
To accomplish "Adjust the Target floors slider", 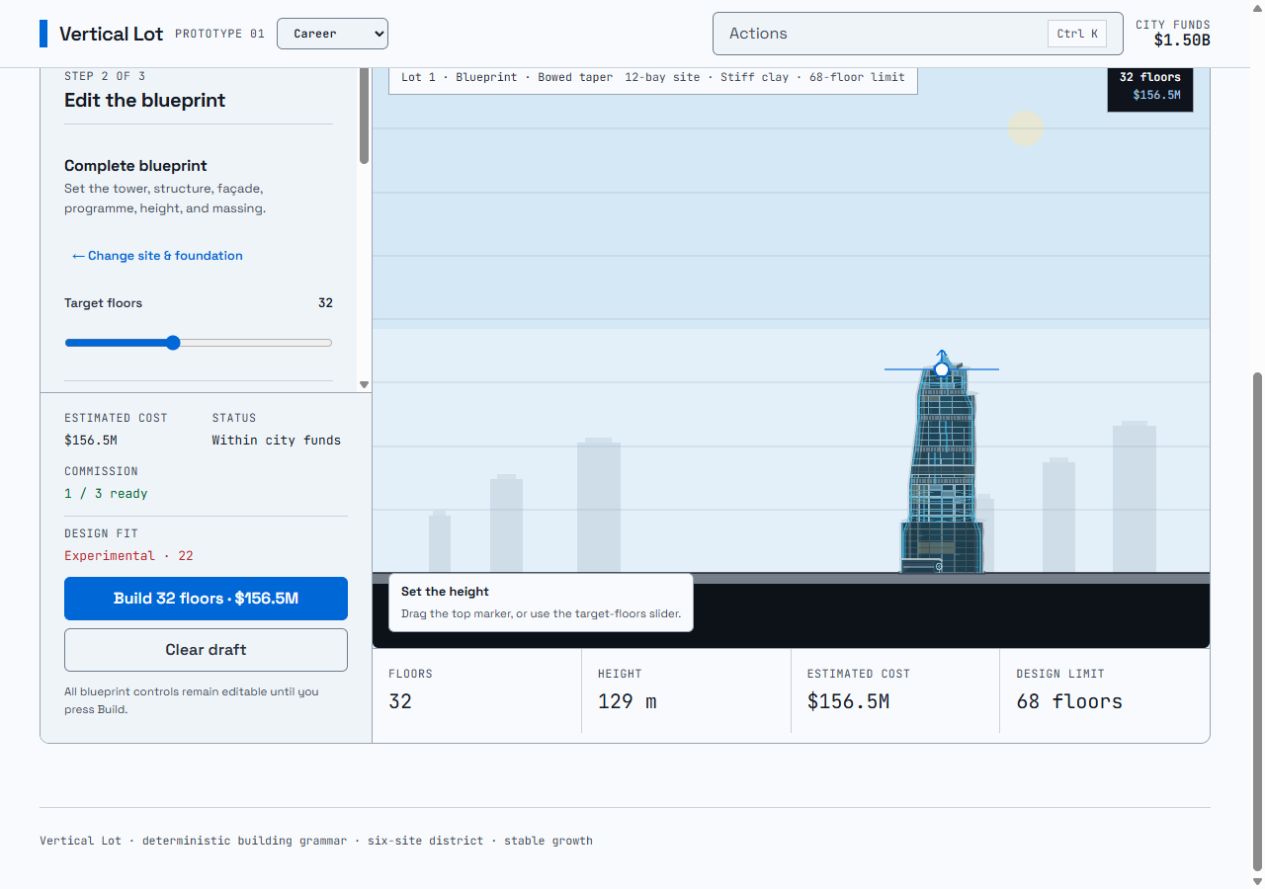I will tap(198, 343).
